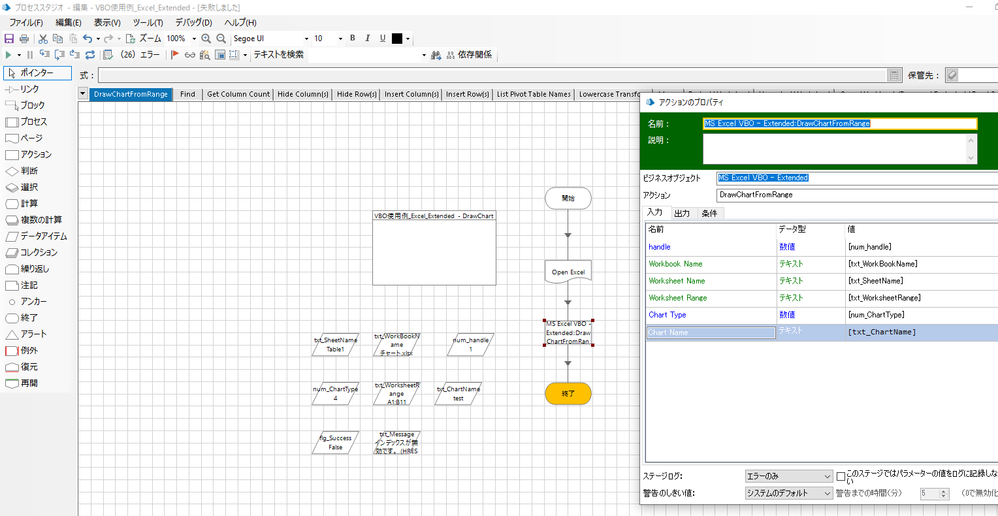This screenshot has height=516, width=998.
Task: Open the stage logging dropdown
Action: [x=789, y=476]
